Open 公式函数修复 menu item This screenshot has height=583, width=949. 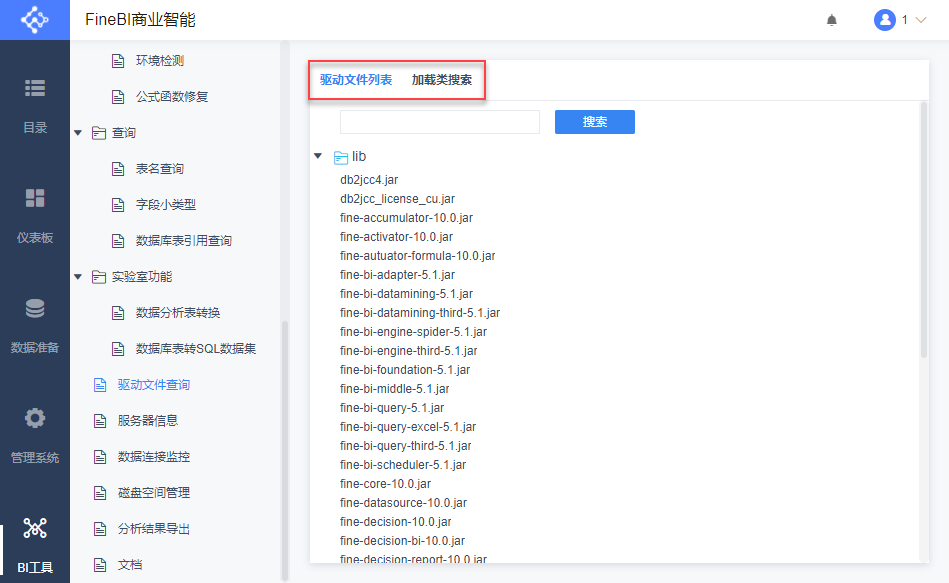click(172, 97)
